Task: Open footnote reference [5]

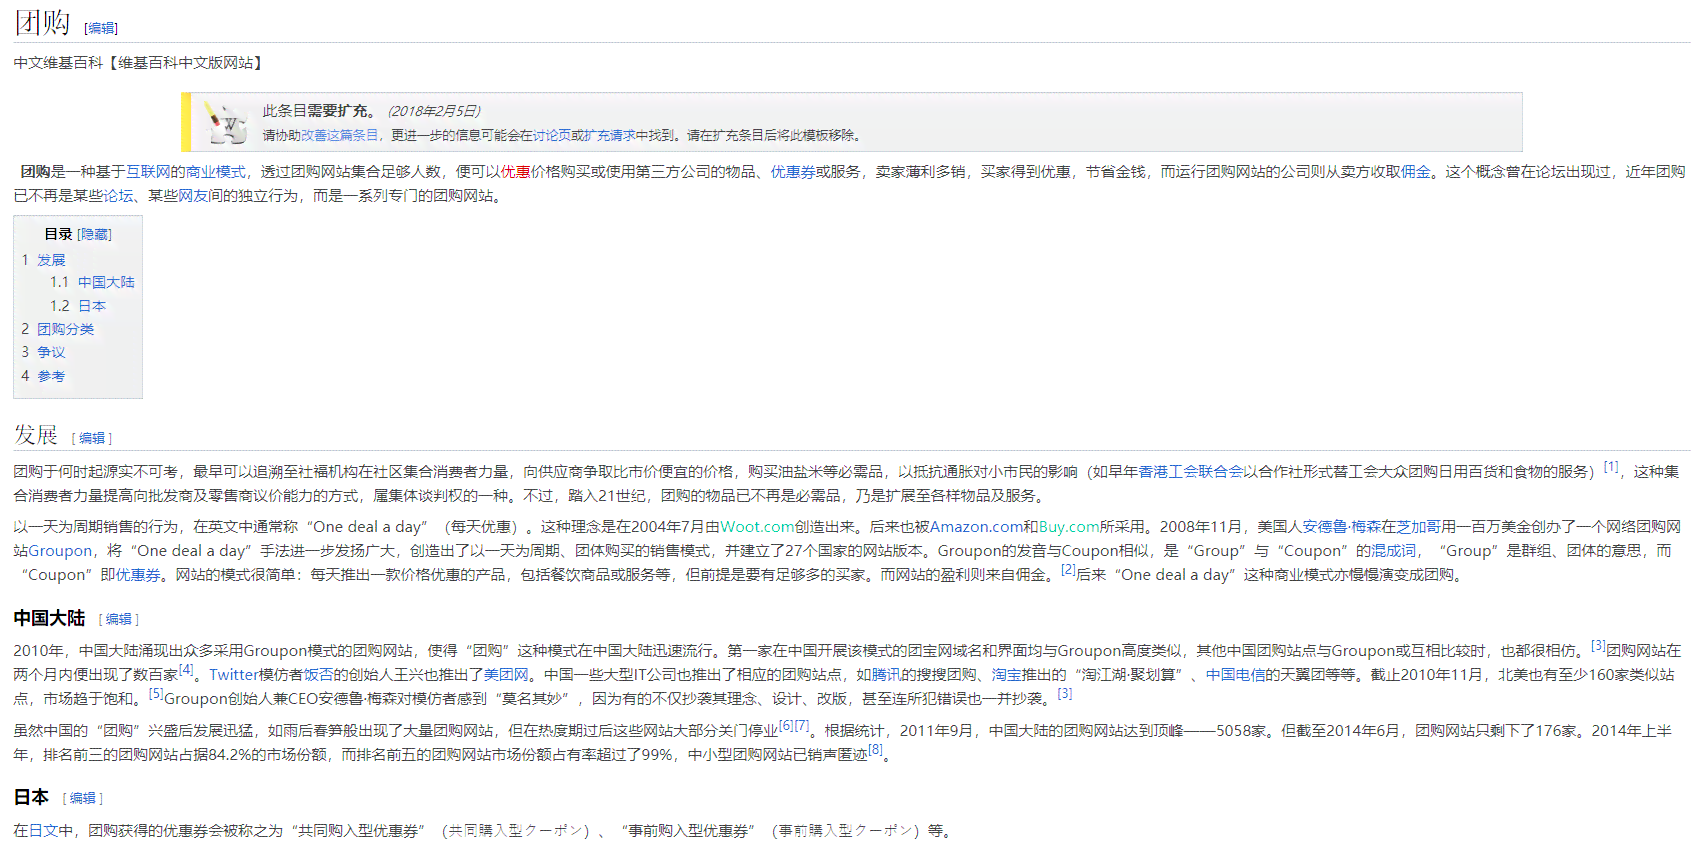Action: pyautogui.click(x=156, y=694)
